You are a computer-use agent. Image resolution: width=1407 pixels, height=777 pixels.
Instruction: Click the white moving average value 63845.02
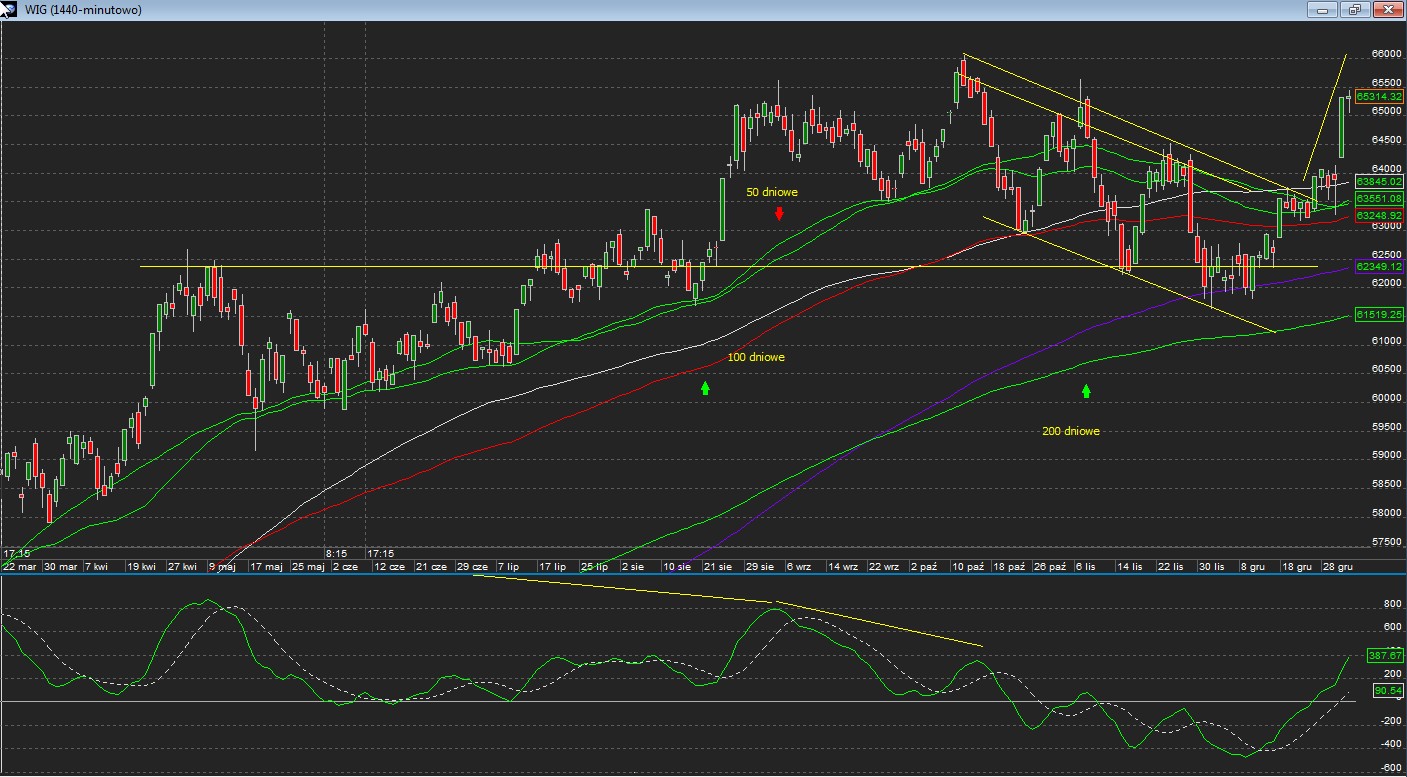coord(1379,182)
